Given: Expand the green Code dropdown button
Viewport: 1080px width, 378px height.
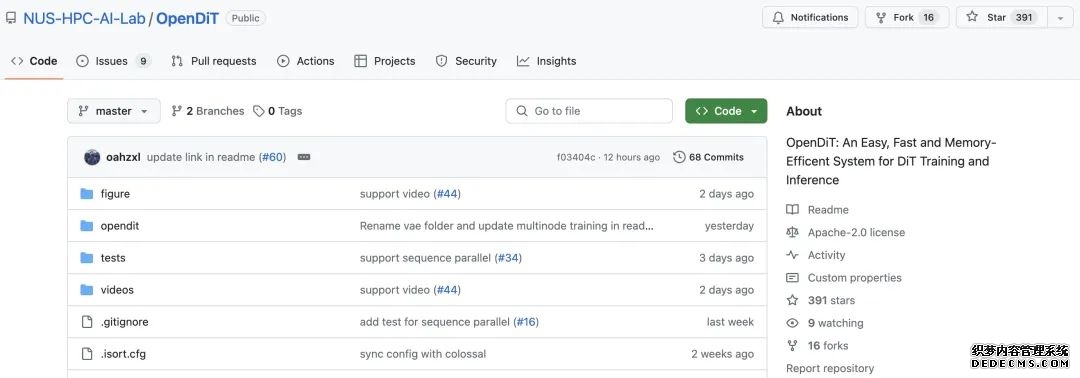Looking at the screenshot, I should pos(726,111).
